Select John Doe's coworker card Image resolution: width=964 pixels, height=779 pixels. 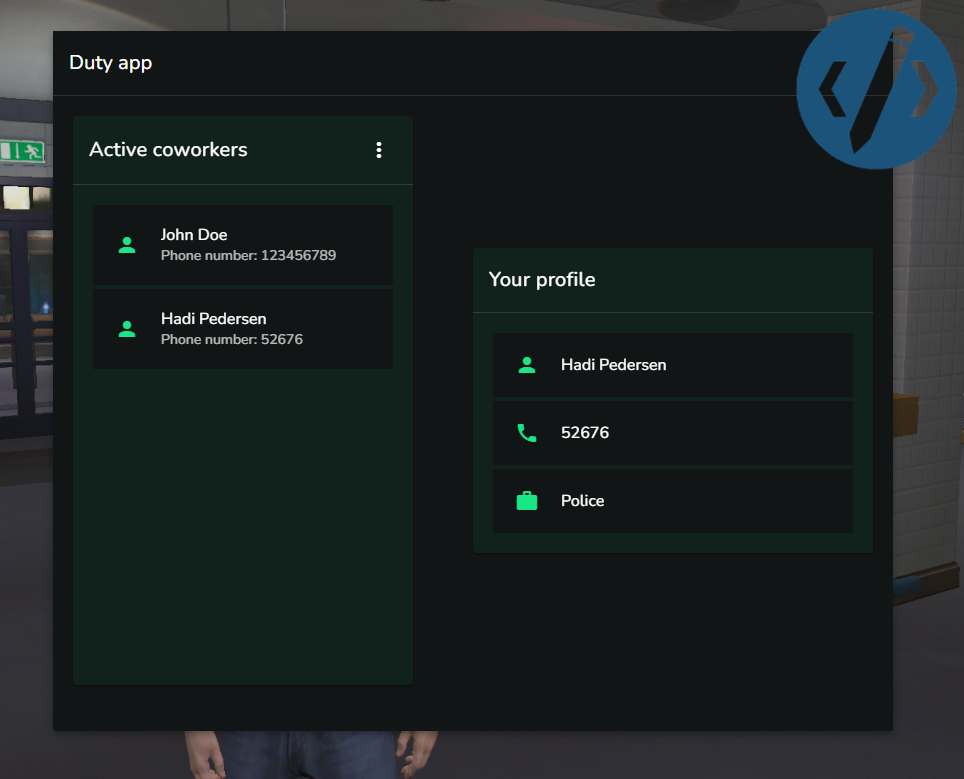click(x=243, y=244)
